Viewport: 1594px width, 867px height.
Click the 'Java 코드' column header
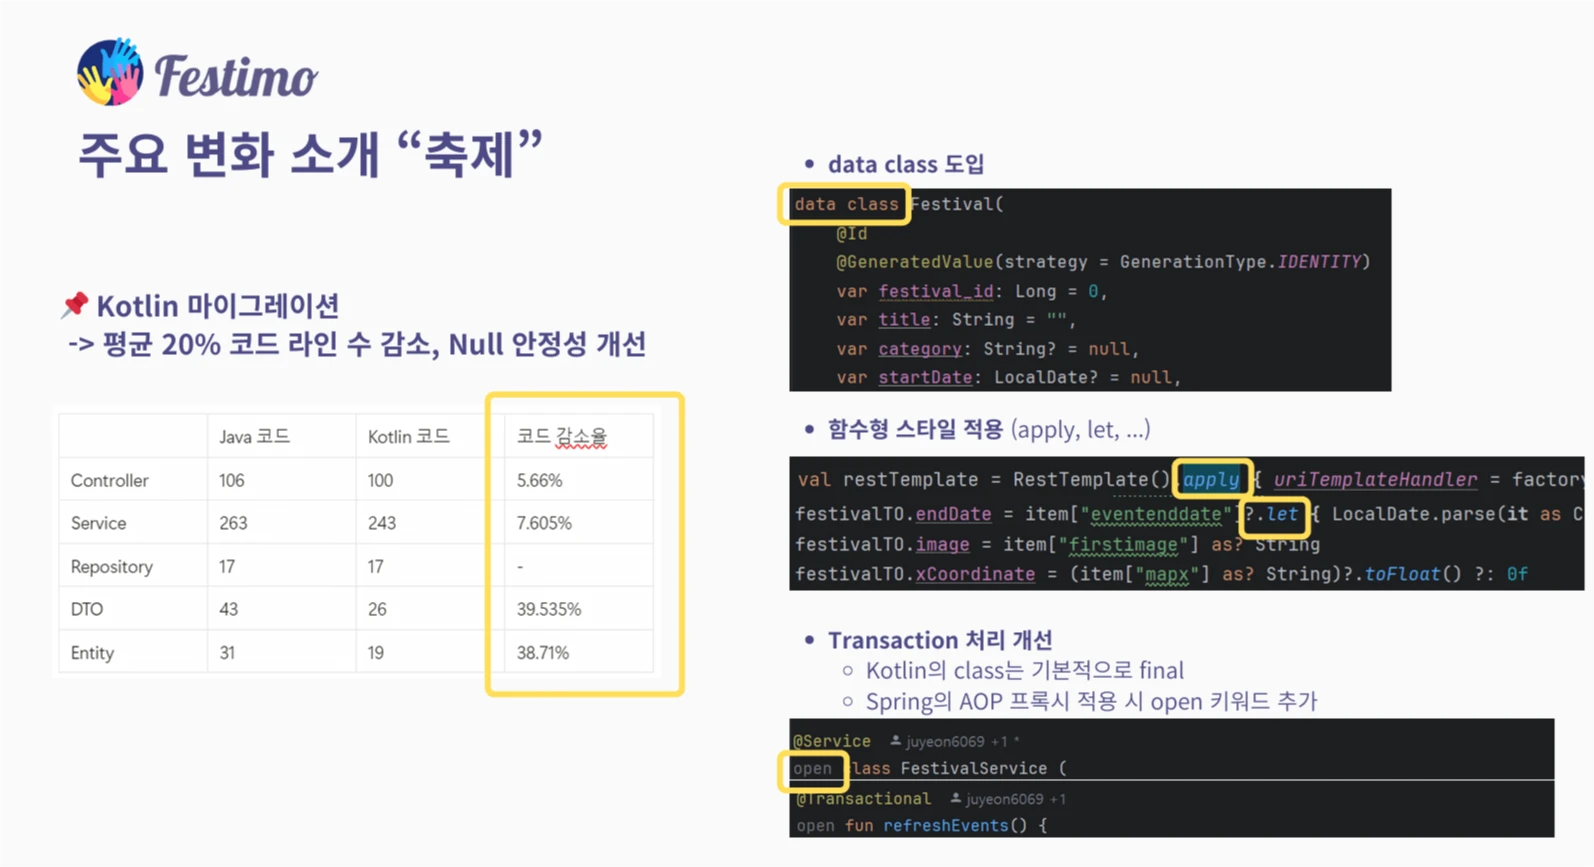click(254, 437)
